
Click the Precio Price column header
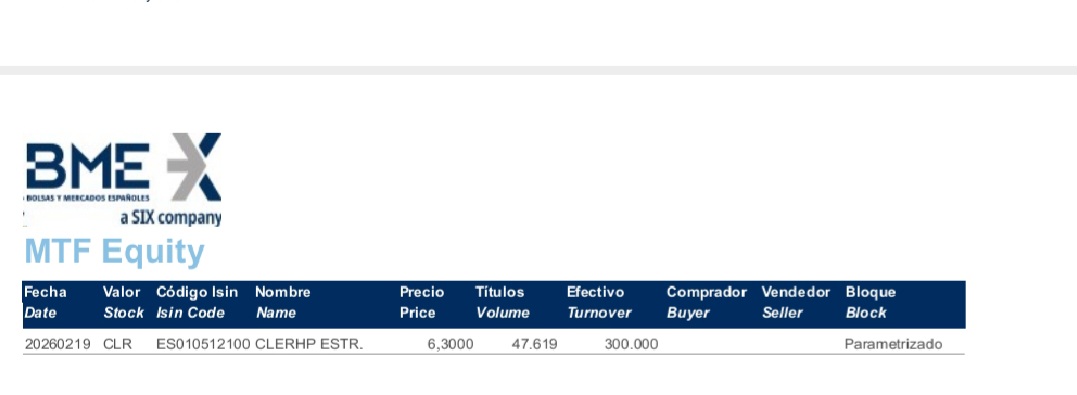[422, 302]
